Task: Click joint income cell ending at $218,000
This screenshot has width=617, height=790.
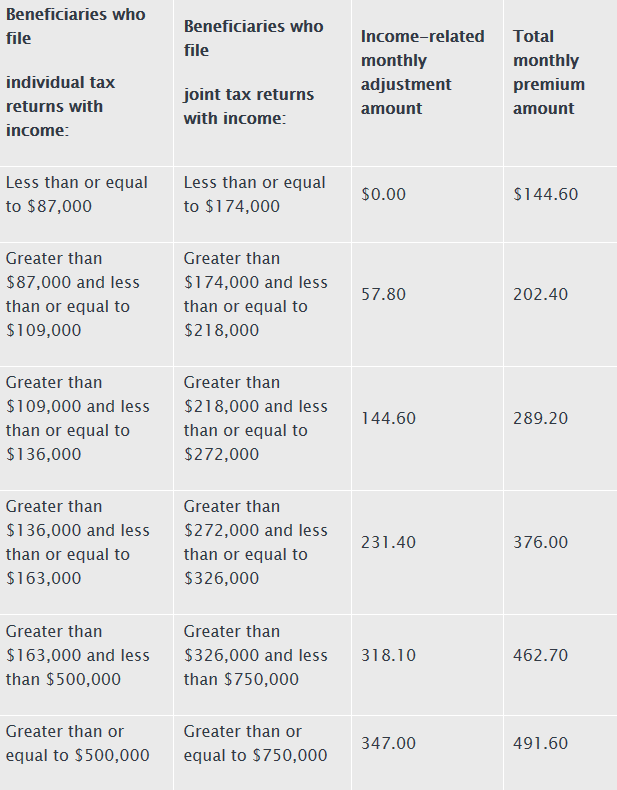Action: coord(255,294)
